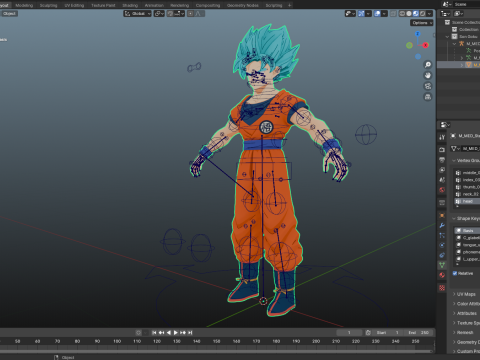Switch to the Texture Paint workspace tab

pyautogui.click(x=103, y=5)
